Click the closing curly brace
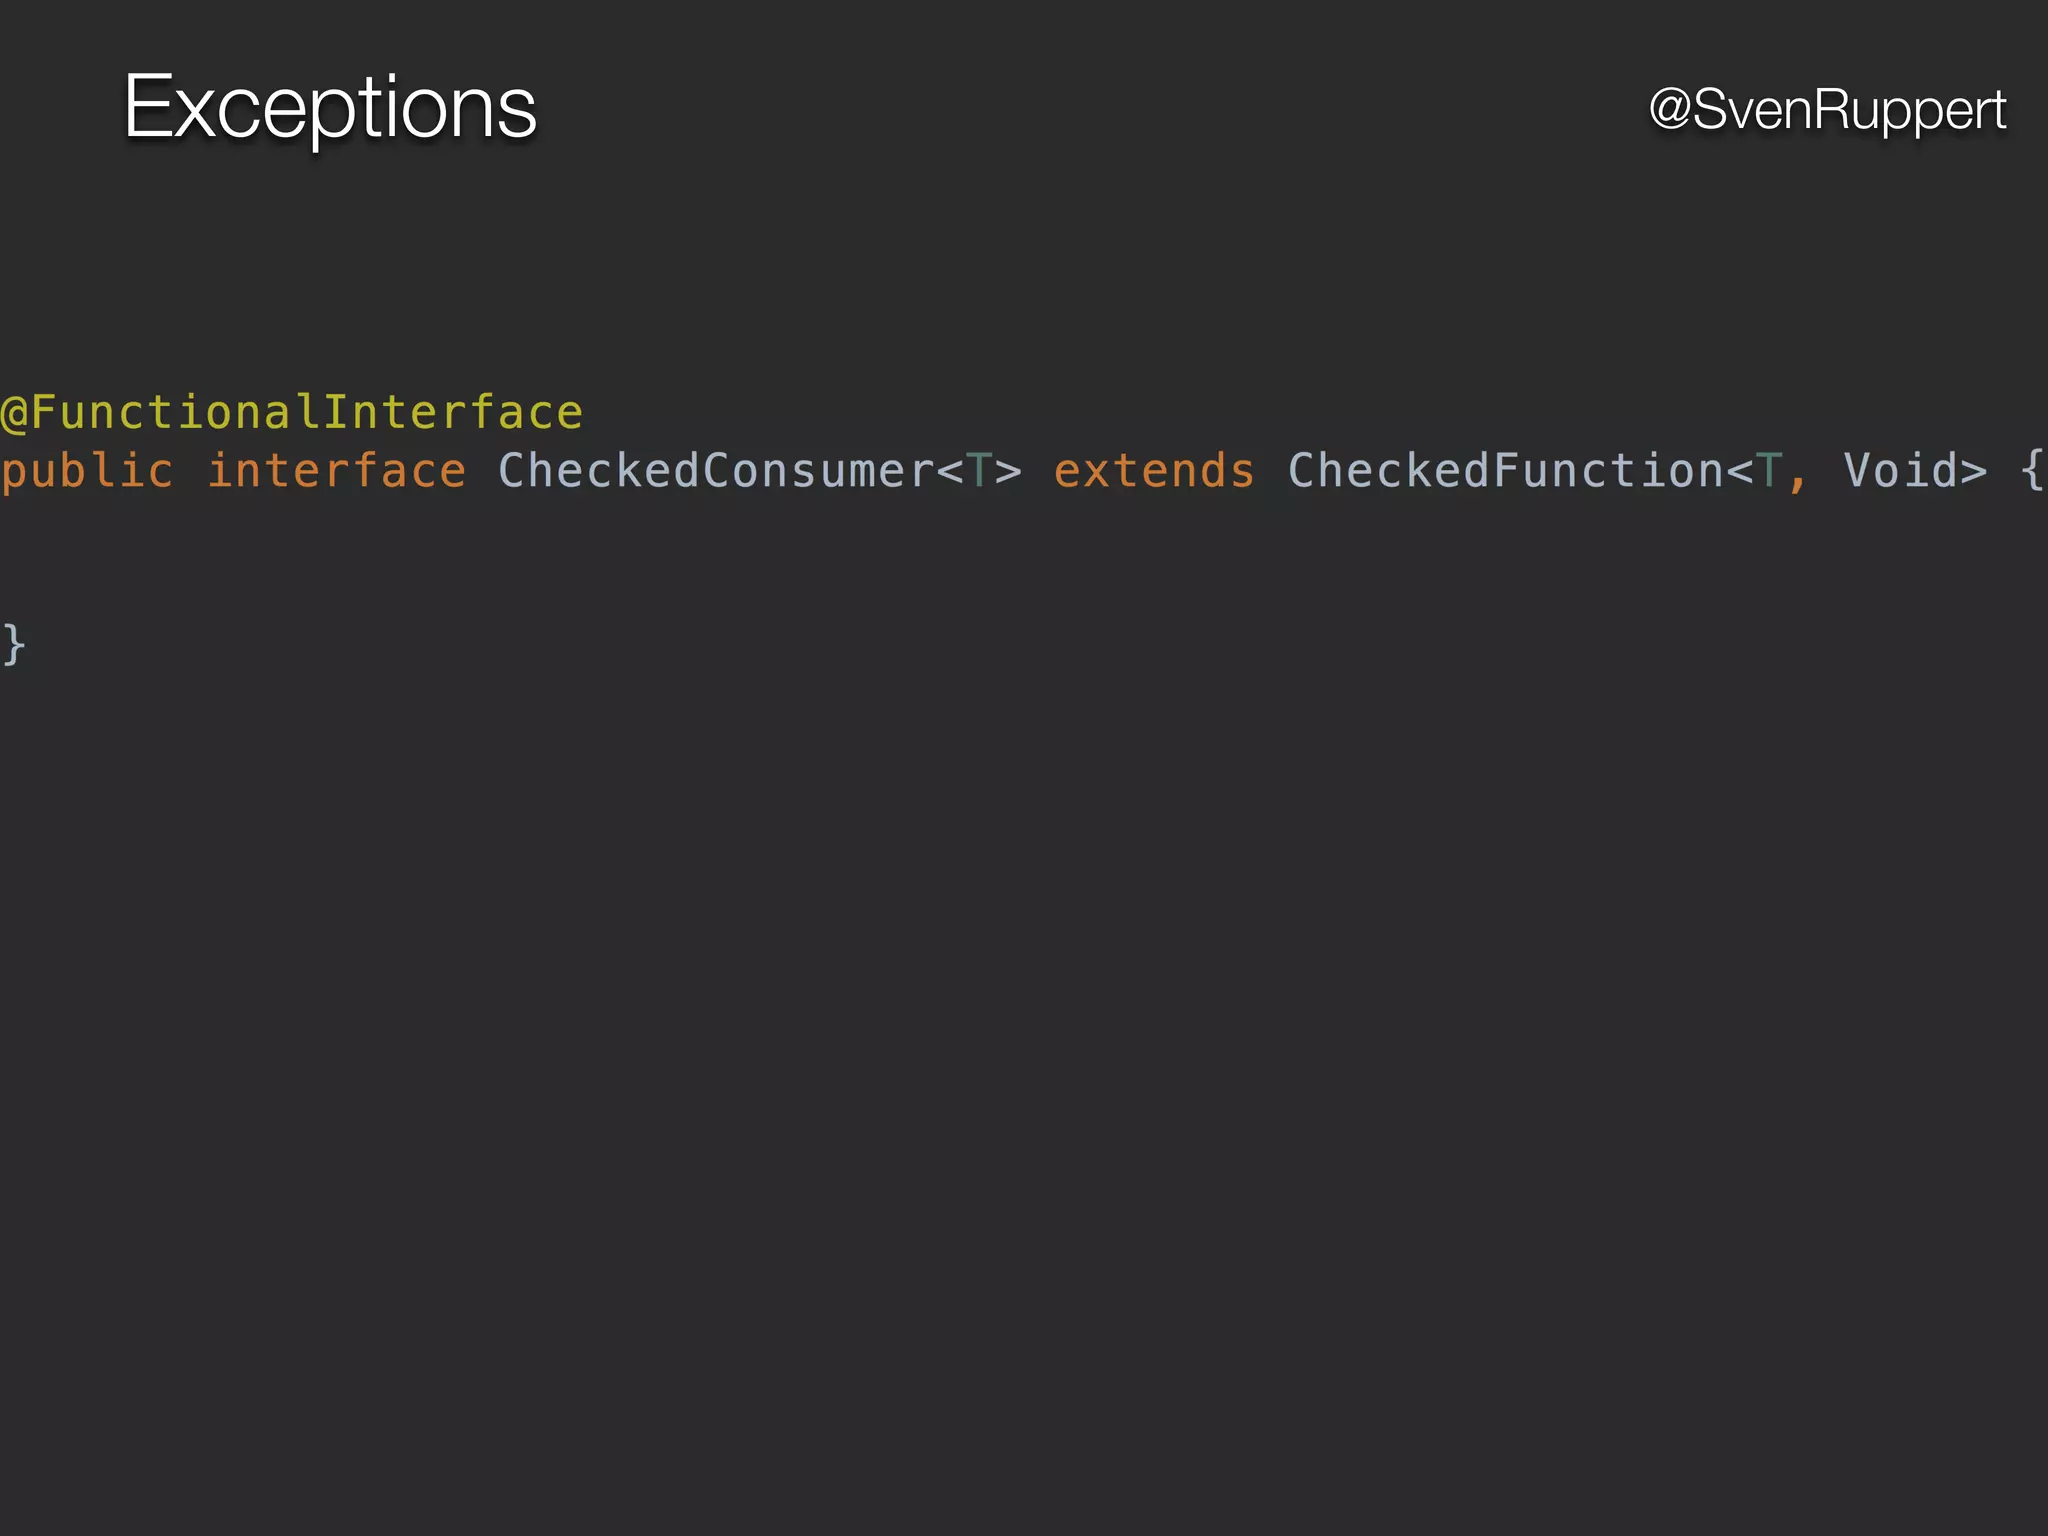 (14, 645)
